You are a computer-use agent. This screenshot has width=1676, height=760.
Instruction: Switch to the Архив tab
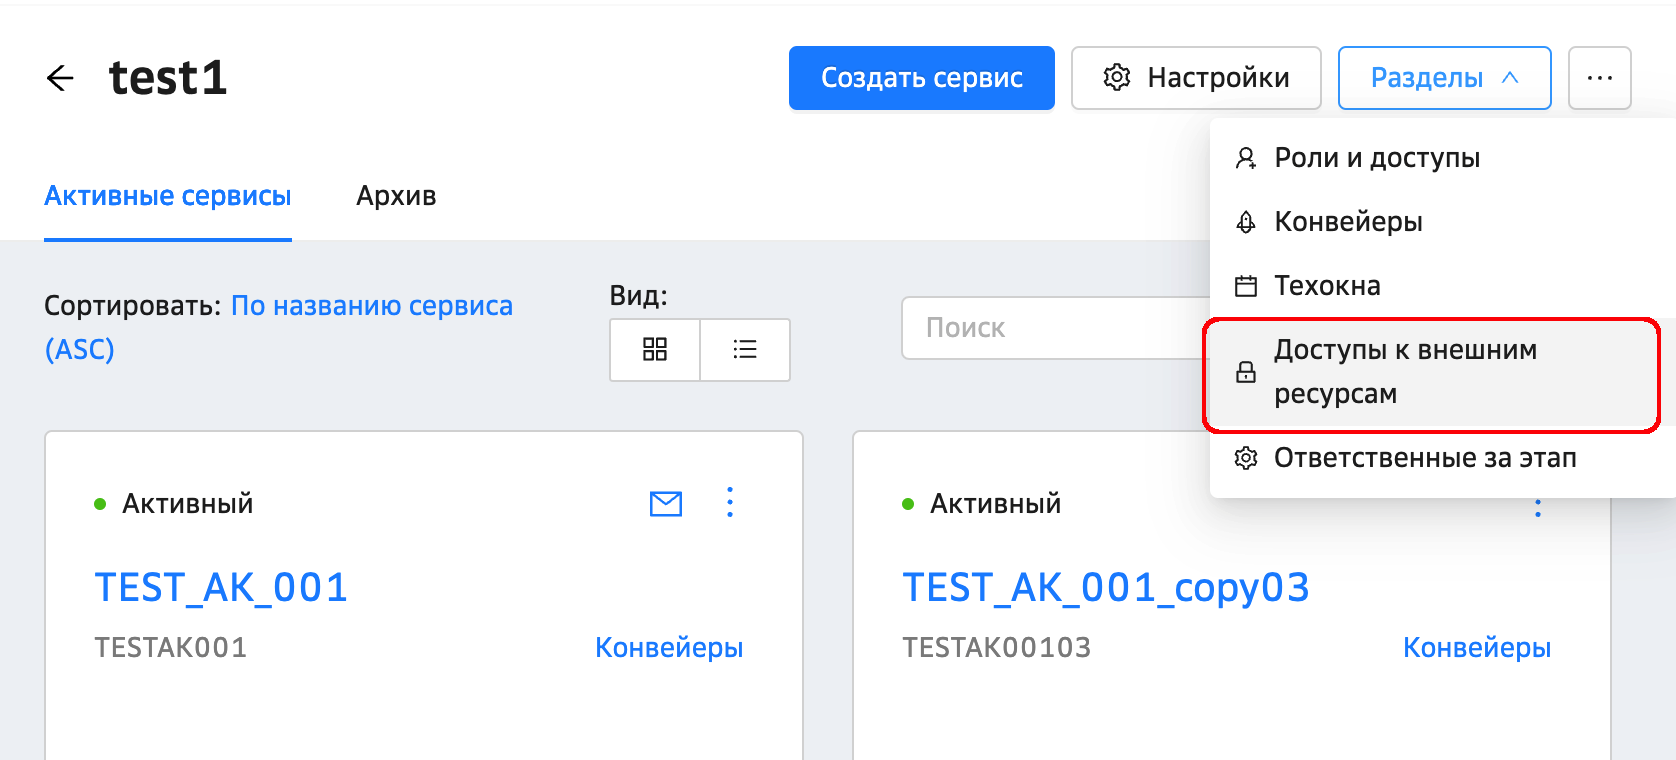[x=396, y=196]
